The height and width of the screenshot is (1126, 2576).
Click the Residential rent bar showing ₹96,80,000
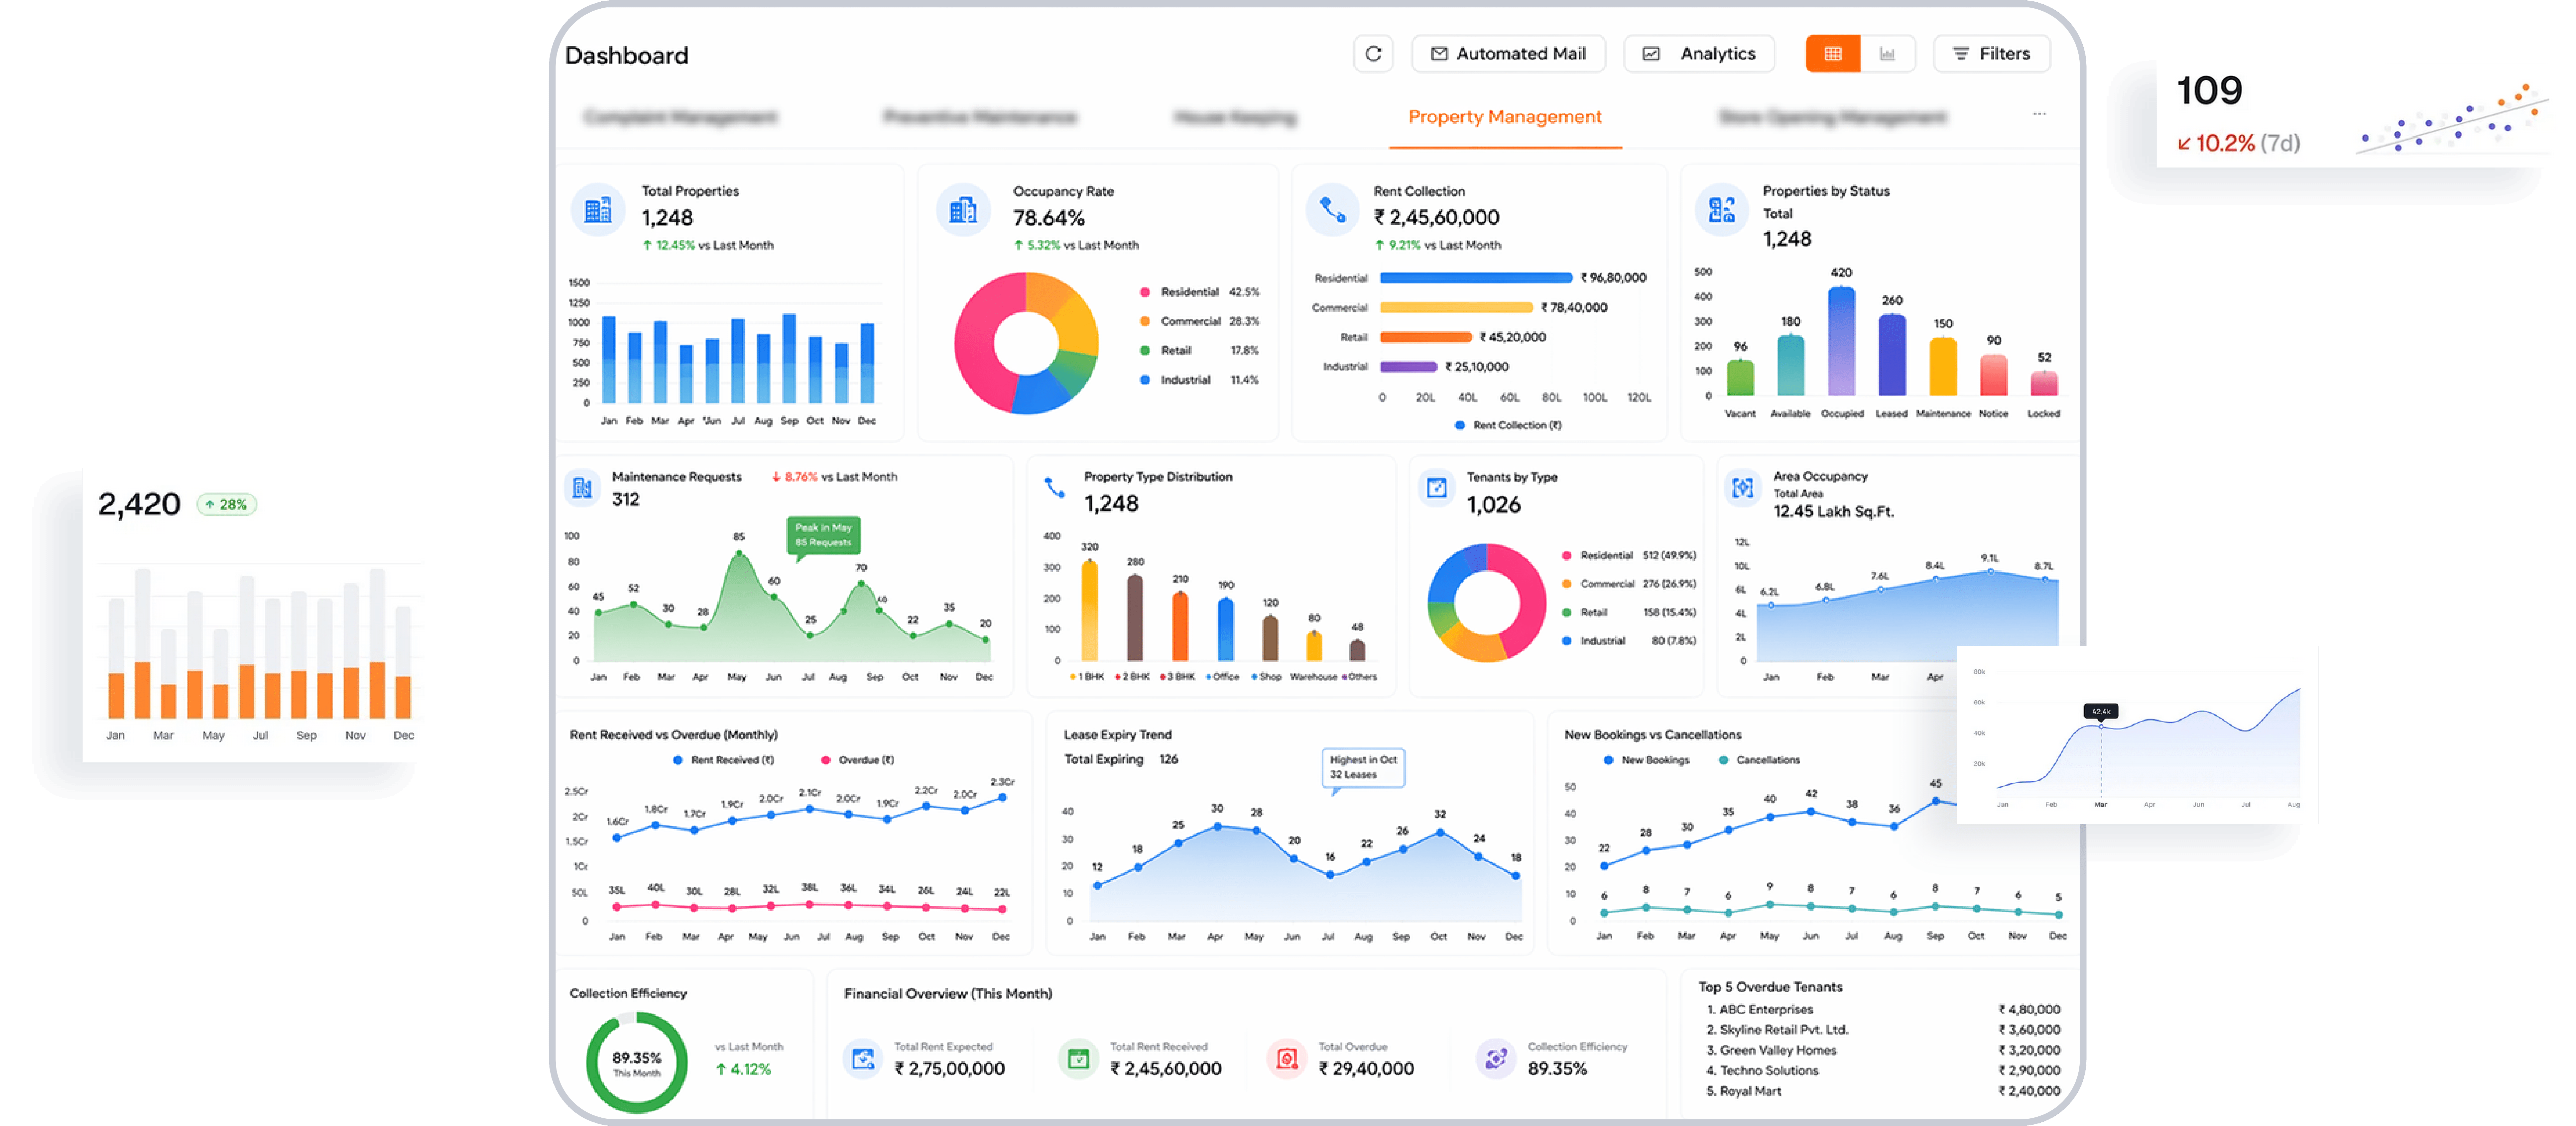tap(1476, 278)
